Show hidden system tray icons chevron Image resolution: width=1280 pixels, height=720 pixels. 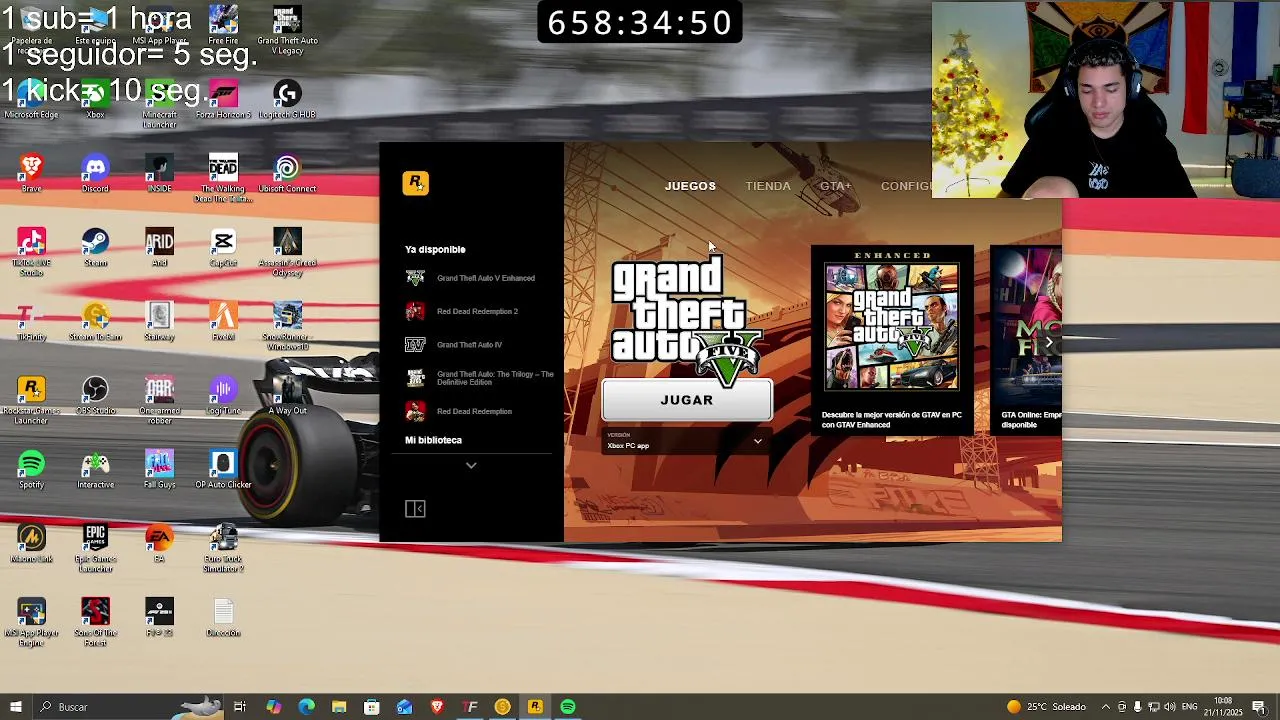[x=1106, y=707]
